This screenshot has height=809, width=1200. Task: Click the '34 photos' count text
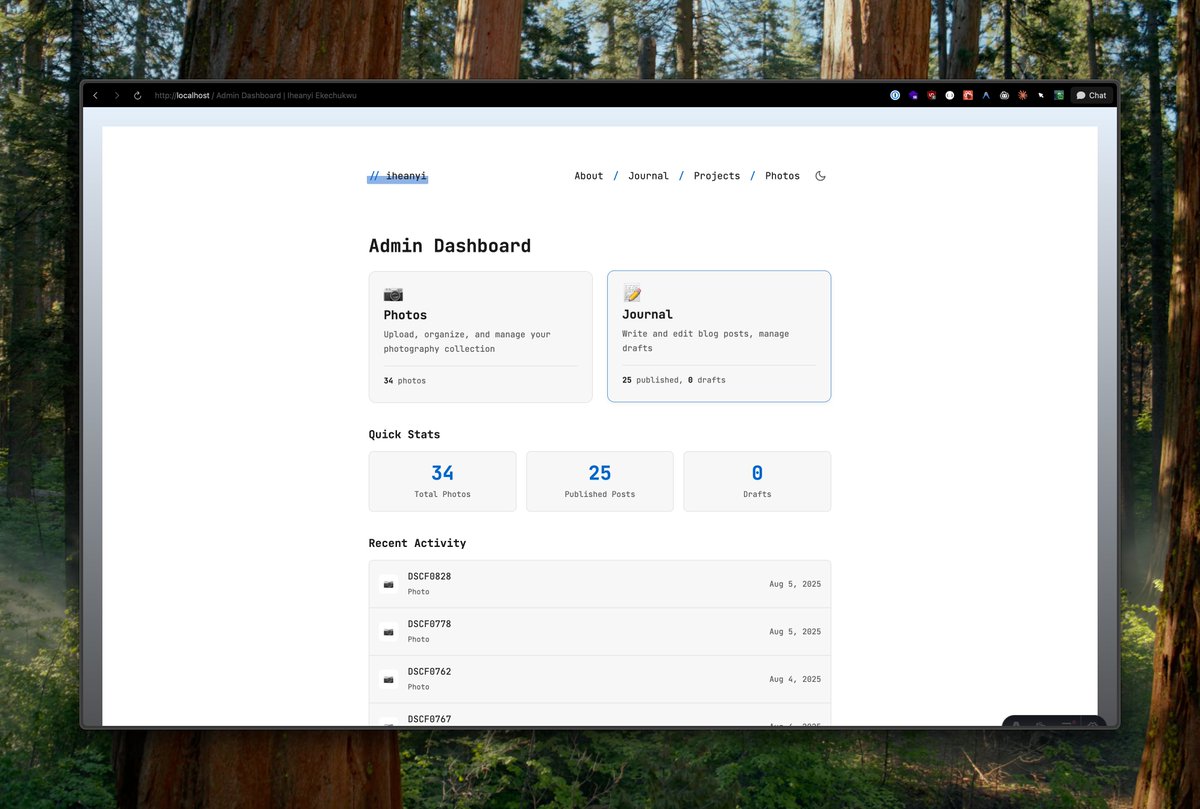[x=405, y=381]
